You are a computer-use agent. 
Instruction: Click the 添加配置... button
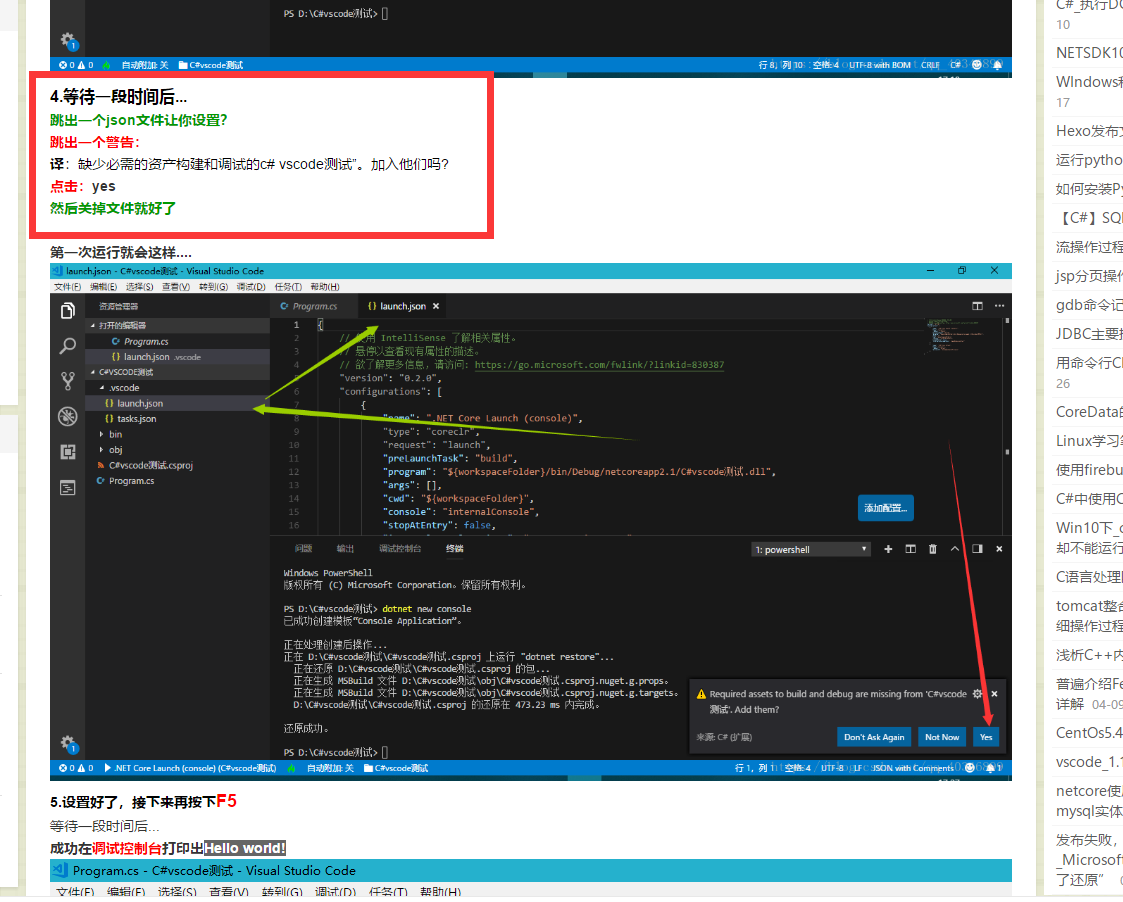885,508
